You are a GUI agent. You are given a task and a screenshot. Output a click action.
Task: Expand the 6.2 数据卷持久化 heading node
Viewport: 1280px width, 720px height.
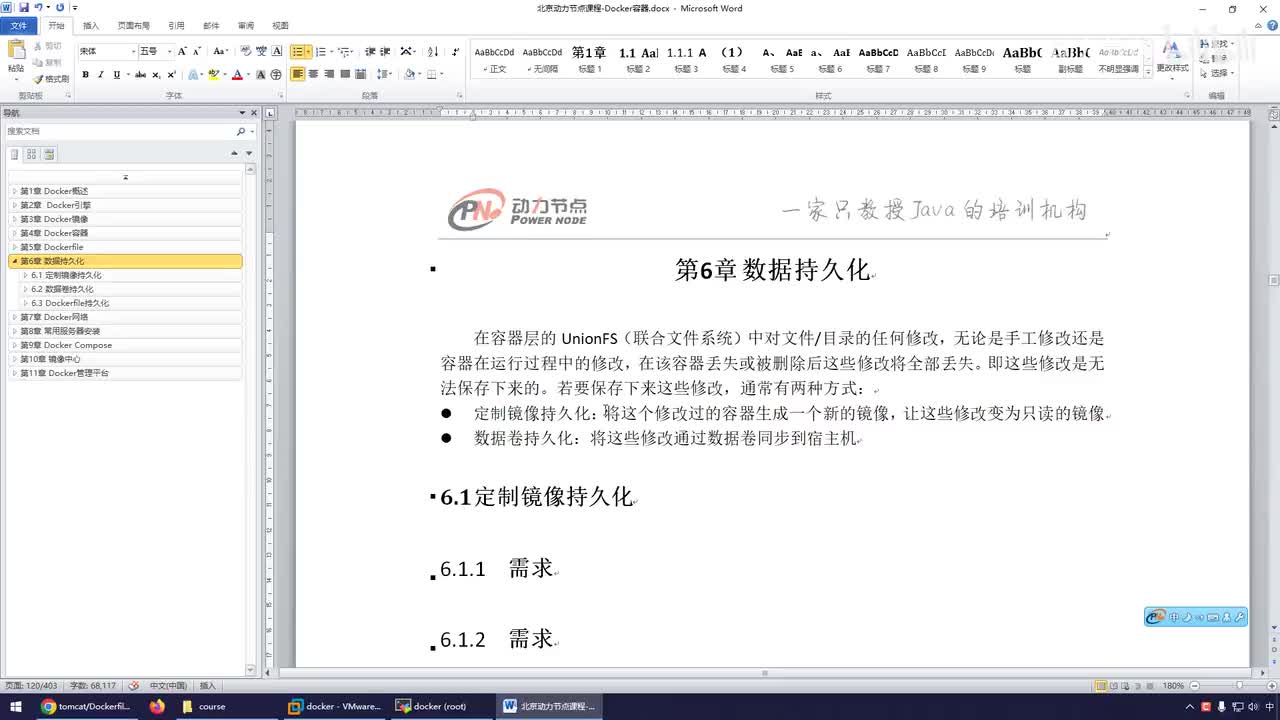coord(25,289)
